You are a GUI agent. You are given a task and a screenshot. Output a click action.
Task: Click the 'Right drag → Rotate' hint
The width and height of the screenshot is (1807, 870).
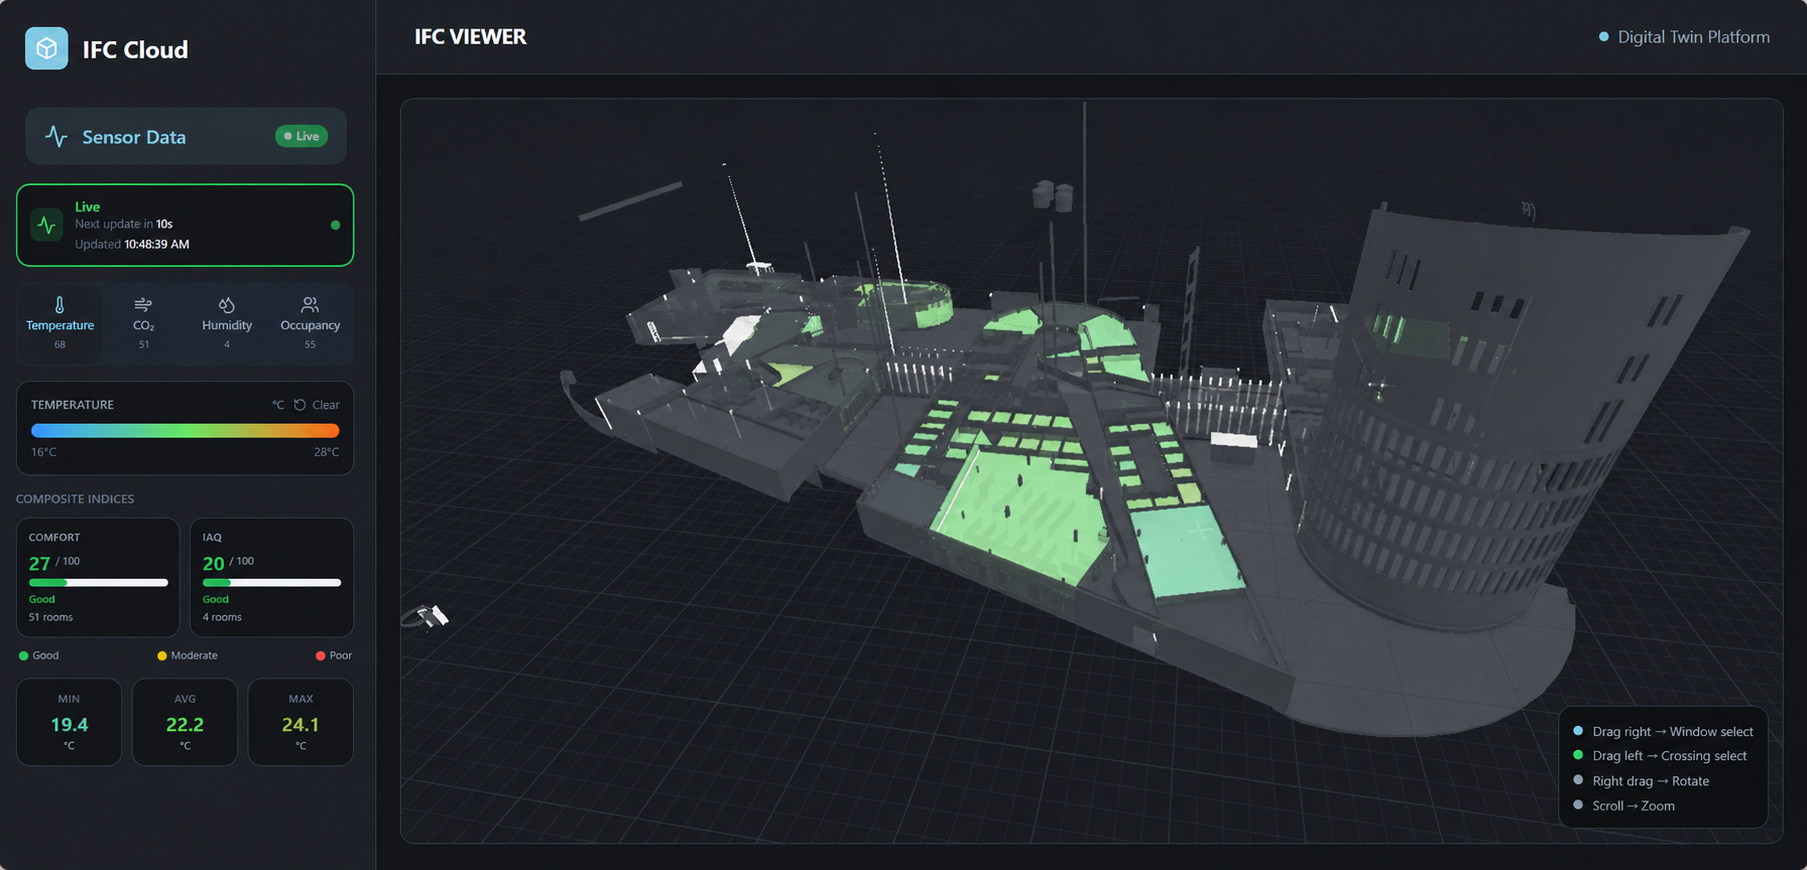[1650, 781]
